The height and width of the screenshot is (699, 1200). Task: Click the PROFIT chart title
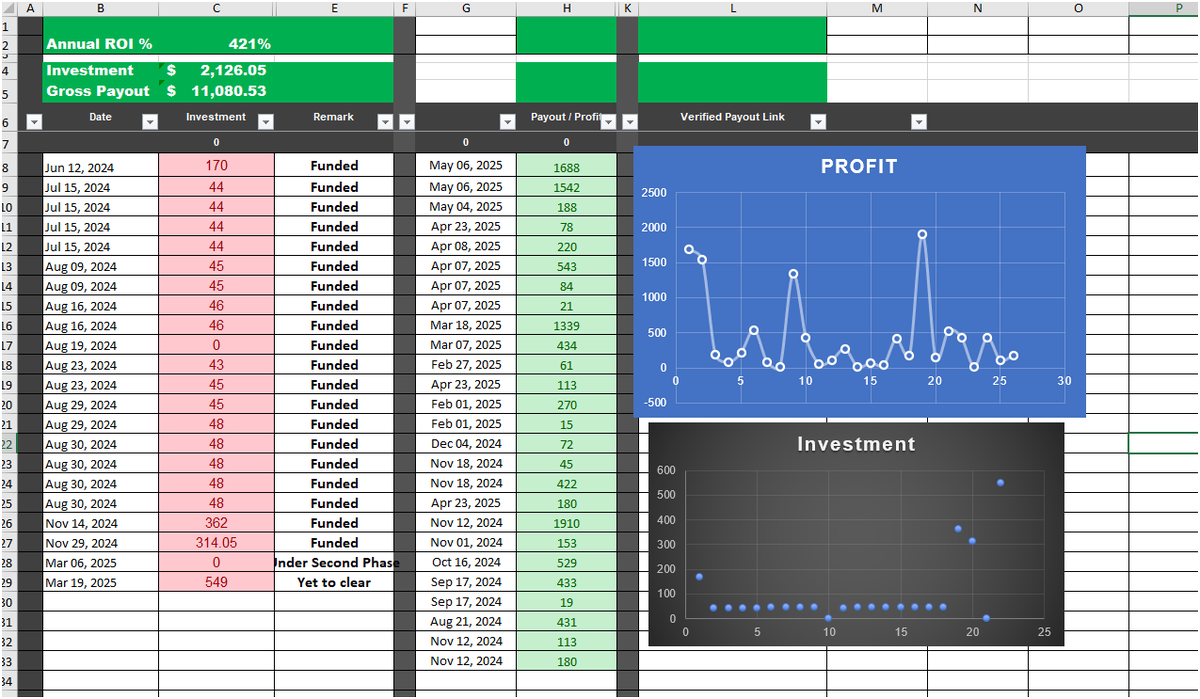click(x=859, y=167)
